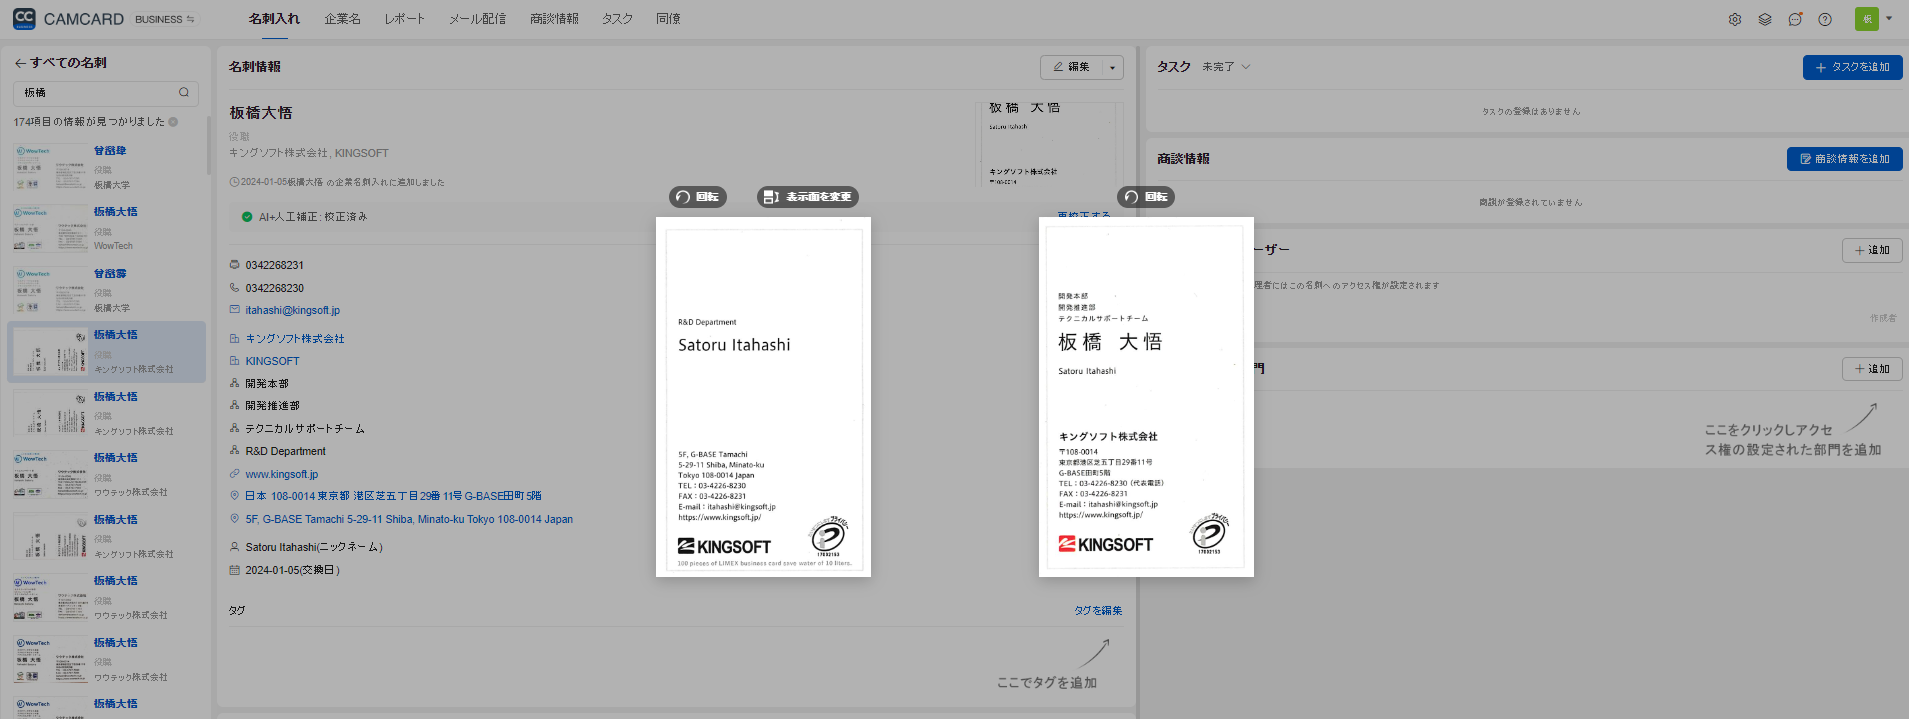Image resolution: width=1909 pixels, height=719 pixels.
Task: Click the map pin beside the 日本 108-0014 address
Action: pos(235,496)
